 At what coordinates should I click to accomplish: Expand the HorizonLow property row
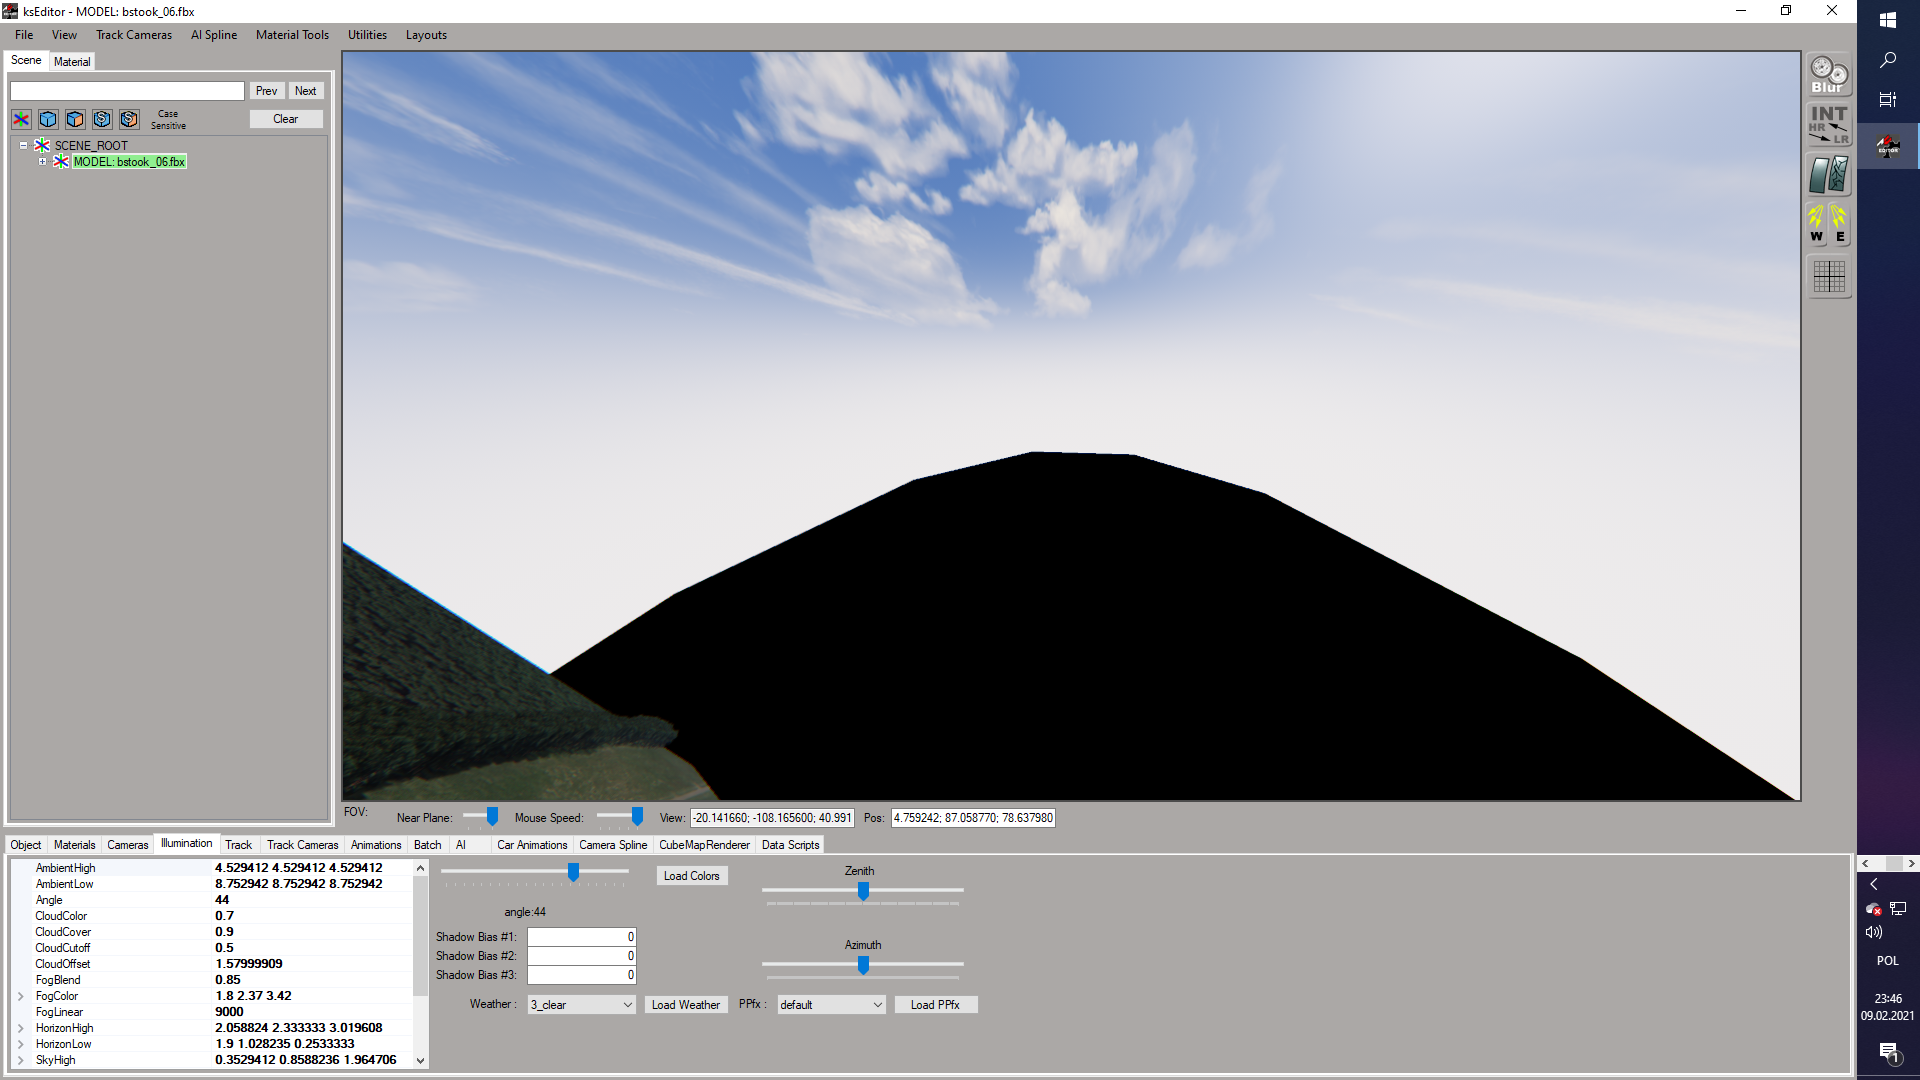20,1044
